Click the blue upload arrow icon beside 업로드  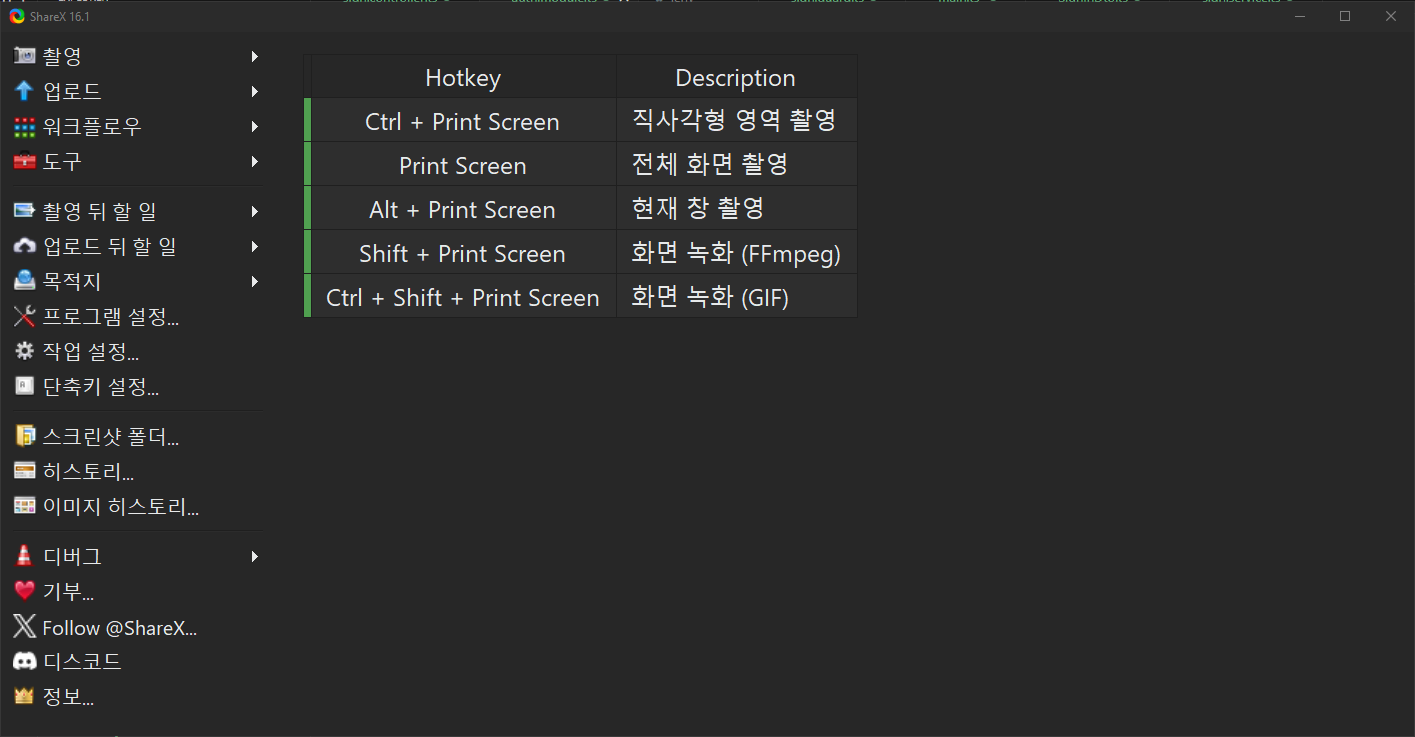(x=25, y=92)
